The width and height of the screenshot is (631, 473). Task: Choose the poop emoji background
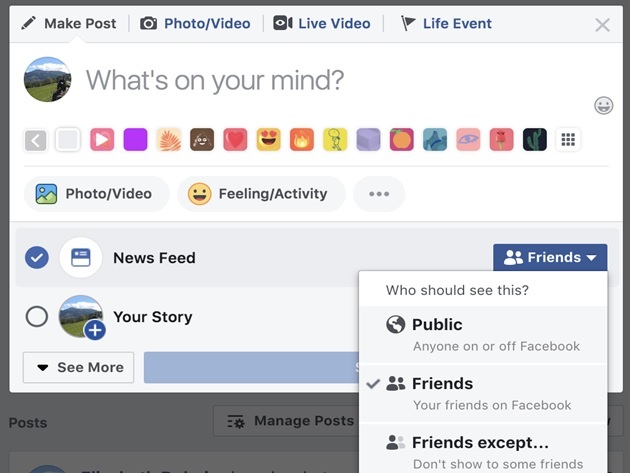(202, 140)
